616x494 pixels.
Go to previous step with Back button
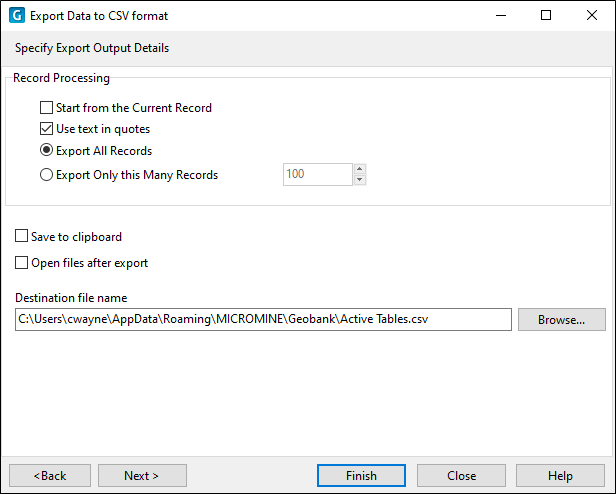point(50,476)
